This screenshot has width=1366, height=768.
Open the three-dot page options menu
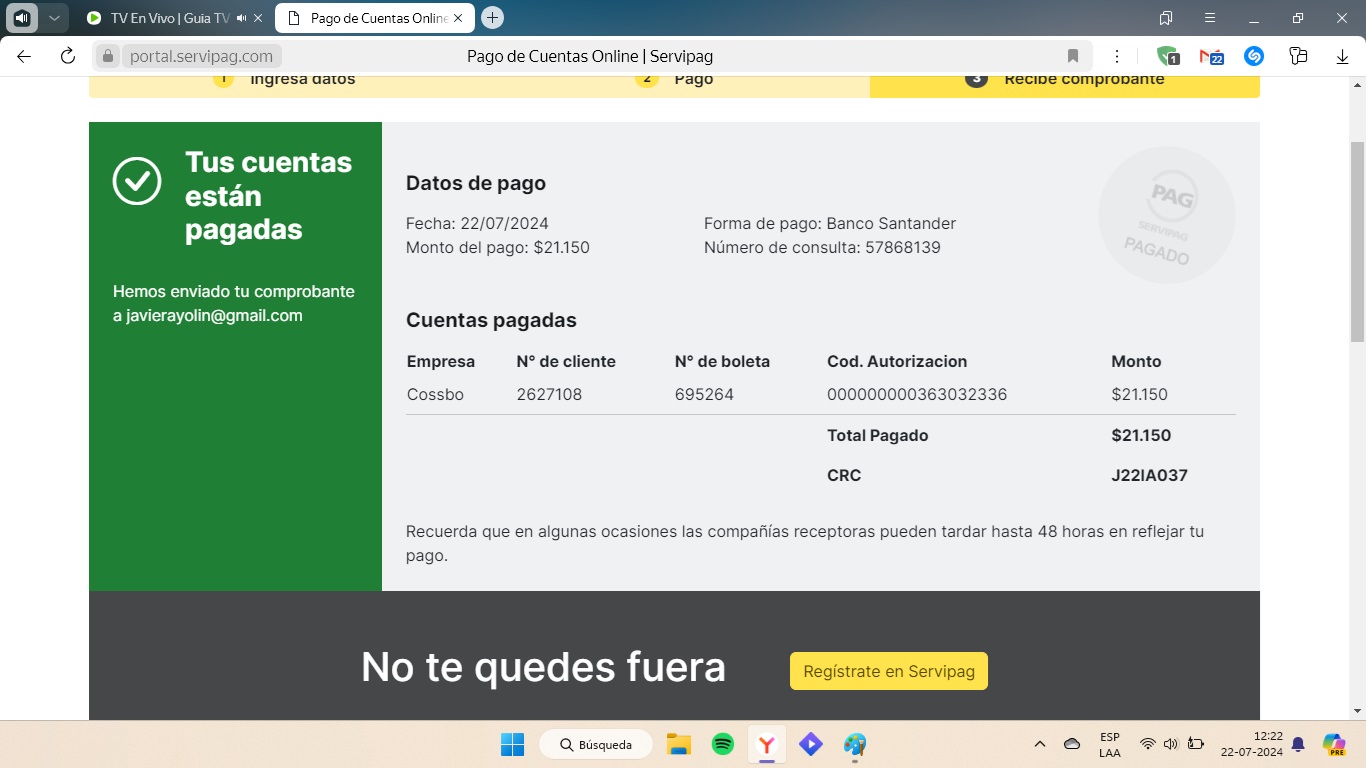click(x=1117, y=56)
